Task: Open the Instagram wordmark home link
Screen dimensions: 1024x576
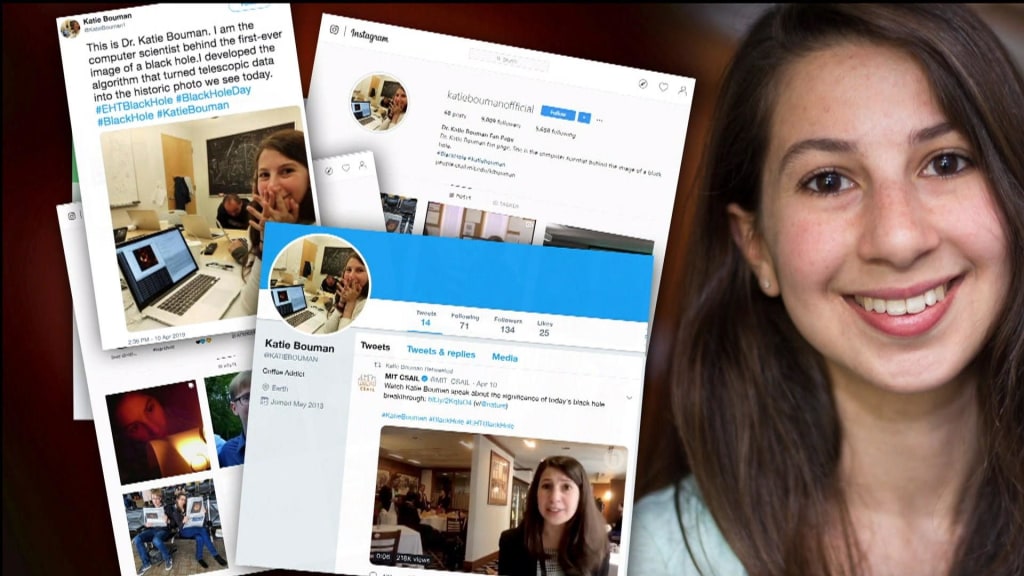Action: [370, 35]
